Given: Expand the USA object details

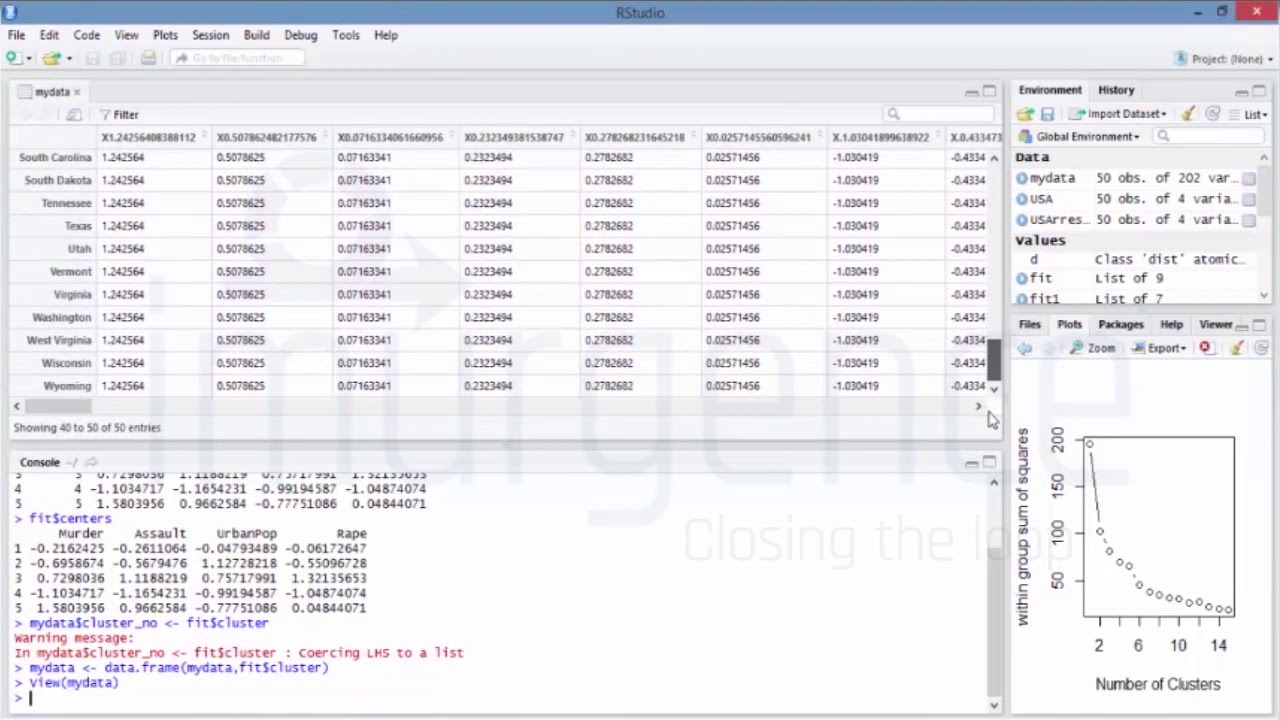Looking at the screenshot, I should coord(1022,199).
